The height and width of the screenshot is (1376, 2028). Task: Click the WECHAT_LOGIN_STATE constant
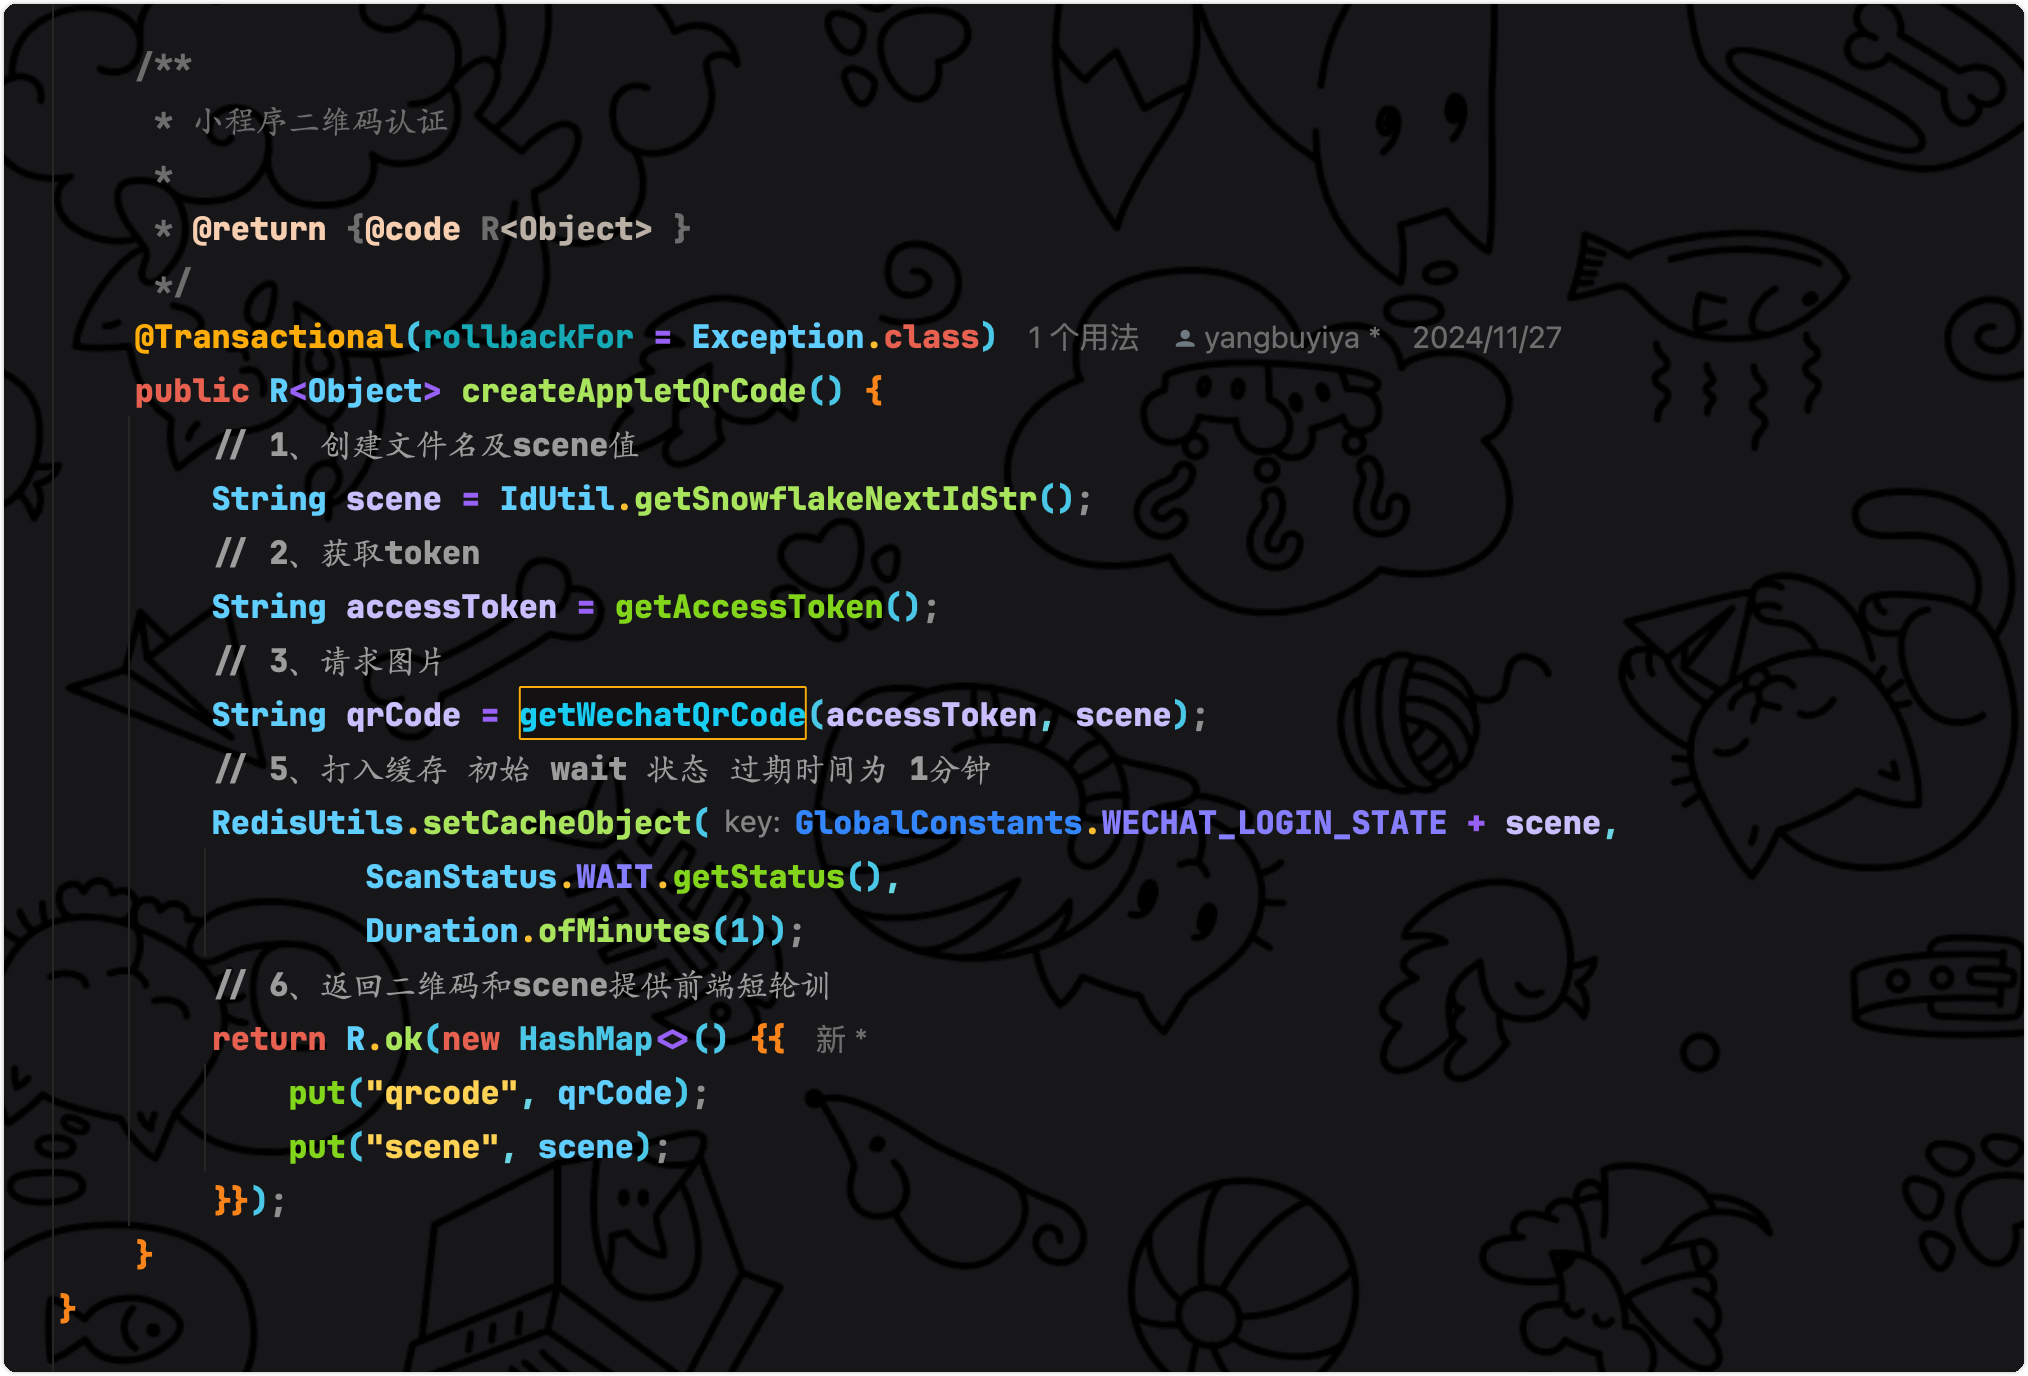pyautogui.click(x=1273, y=823)
